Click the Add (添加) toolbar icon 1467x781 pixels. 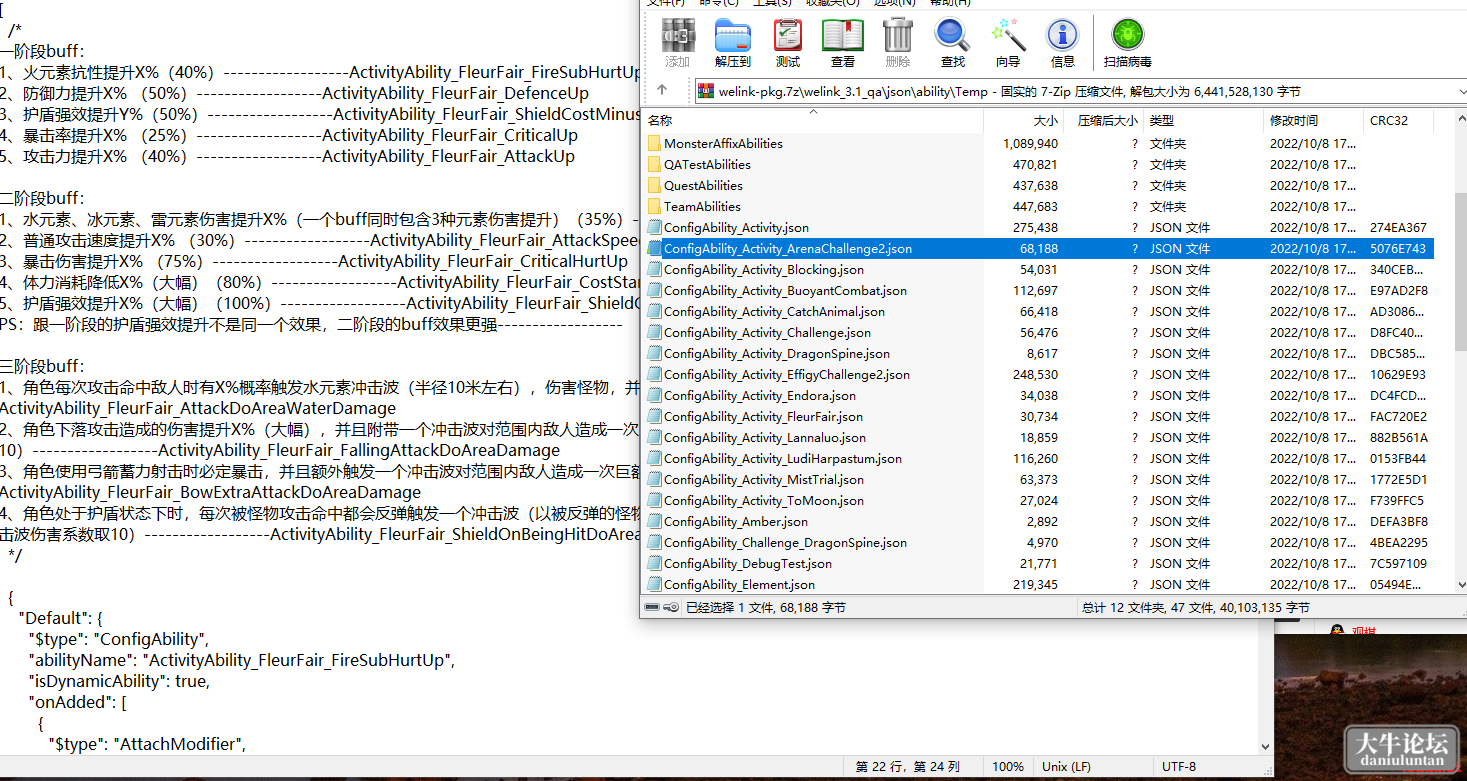[678, 42]
